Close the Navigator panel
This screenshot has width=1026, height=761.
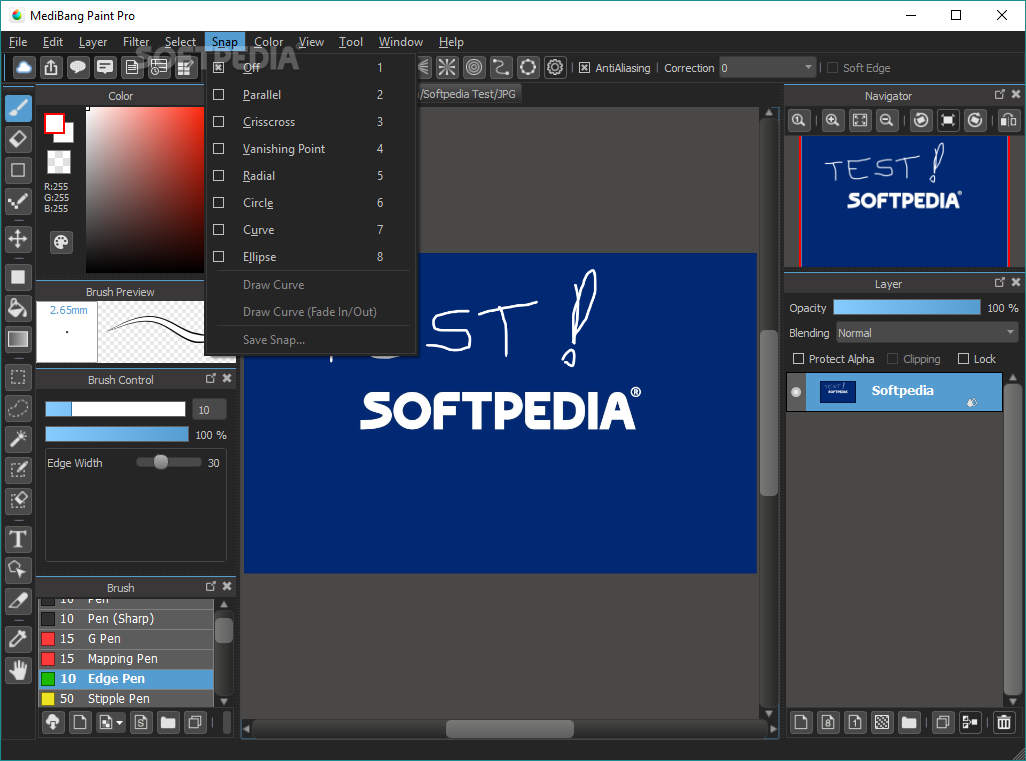click(x=1016, y=94)
